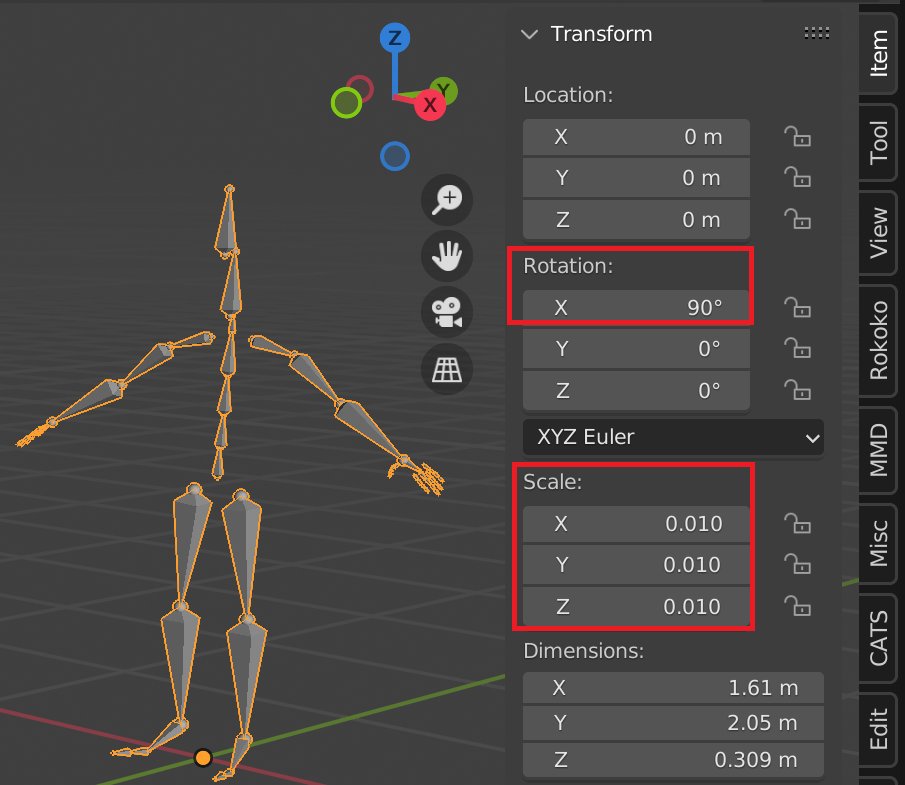Click the green Y axis gizmo ball

click(x=444, y=90)
